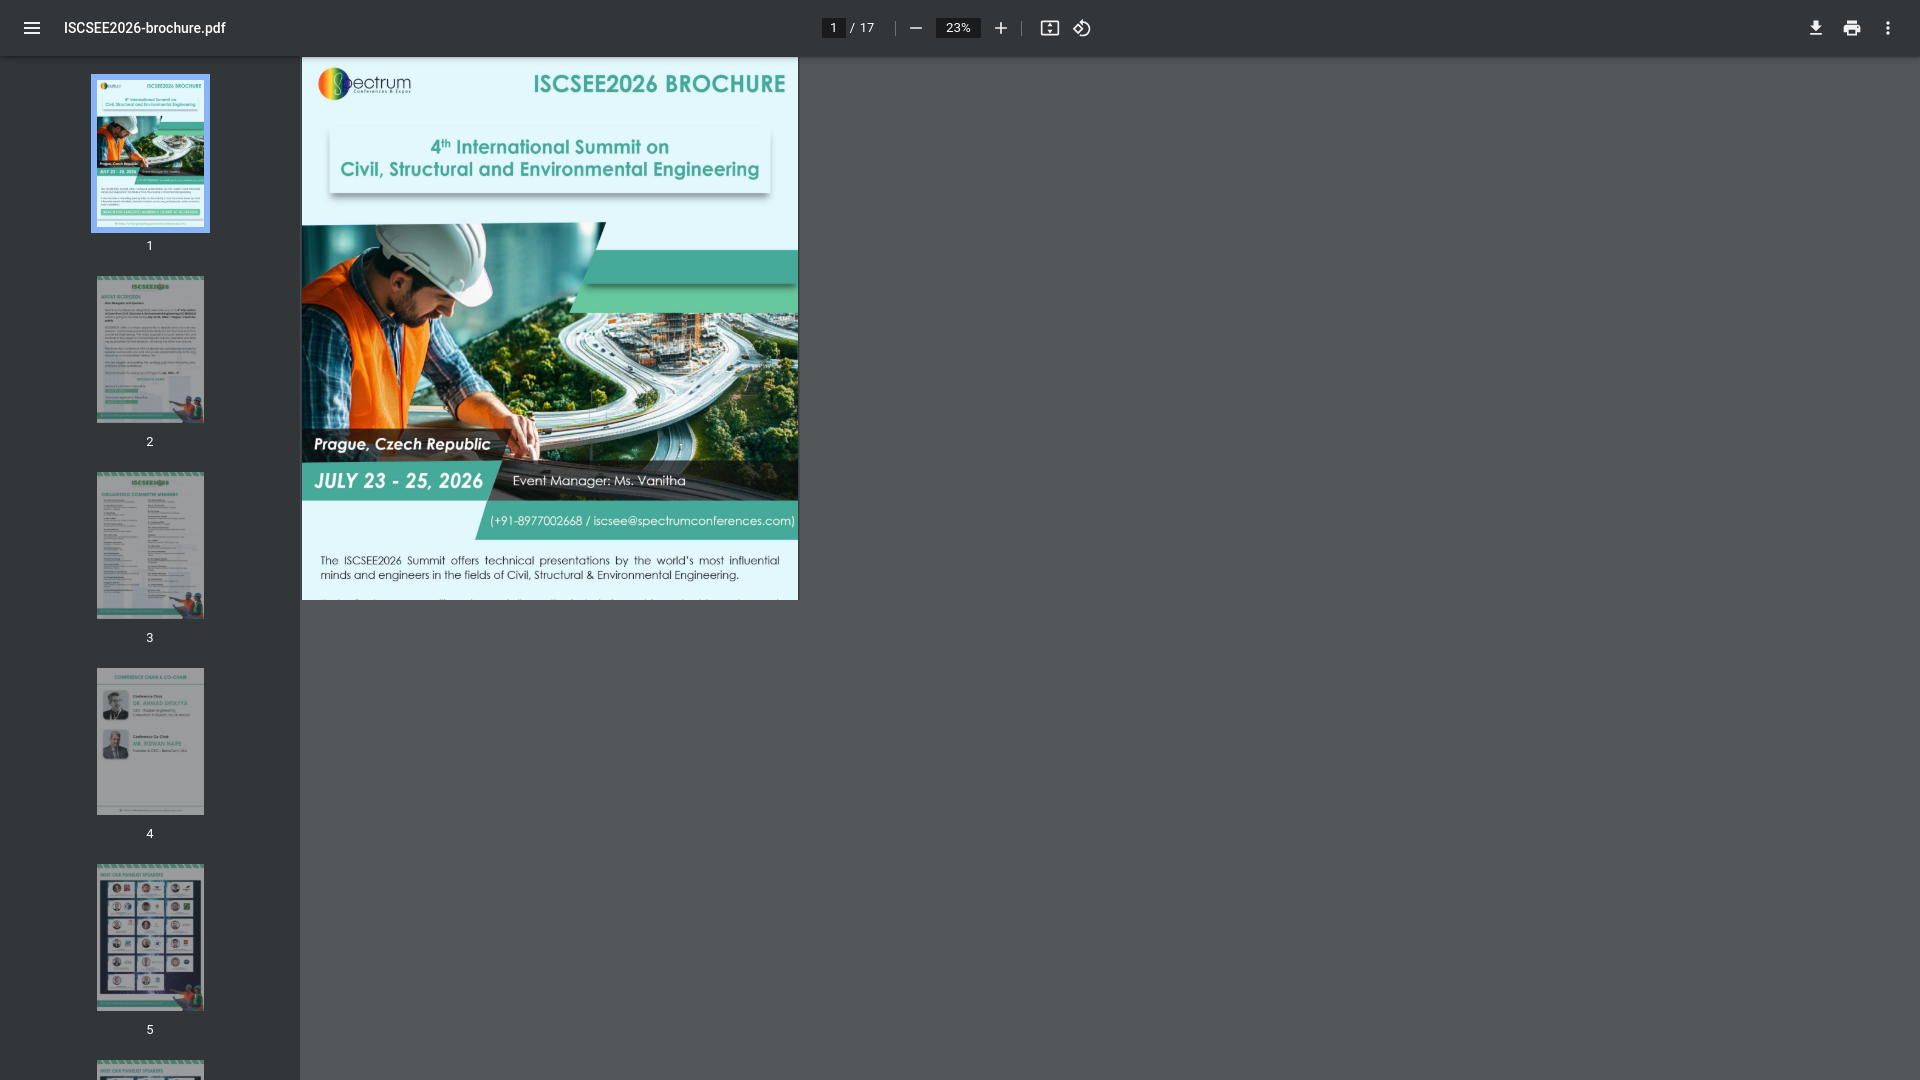Click the Prague, Czech Republic text
1920x1080 pixels.
(x=402, y=444)
